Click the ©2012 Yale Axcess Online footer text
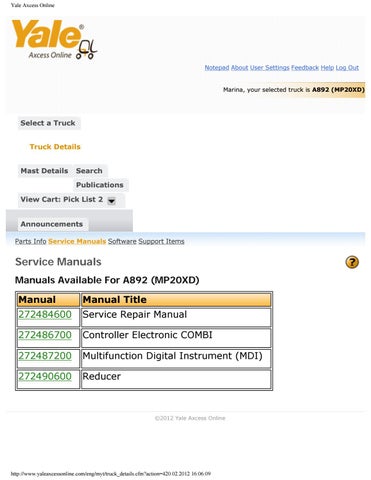 190,418
